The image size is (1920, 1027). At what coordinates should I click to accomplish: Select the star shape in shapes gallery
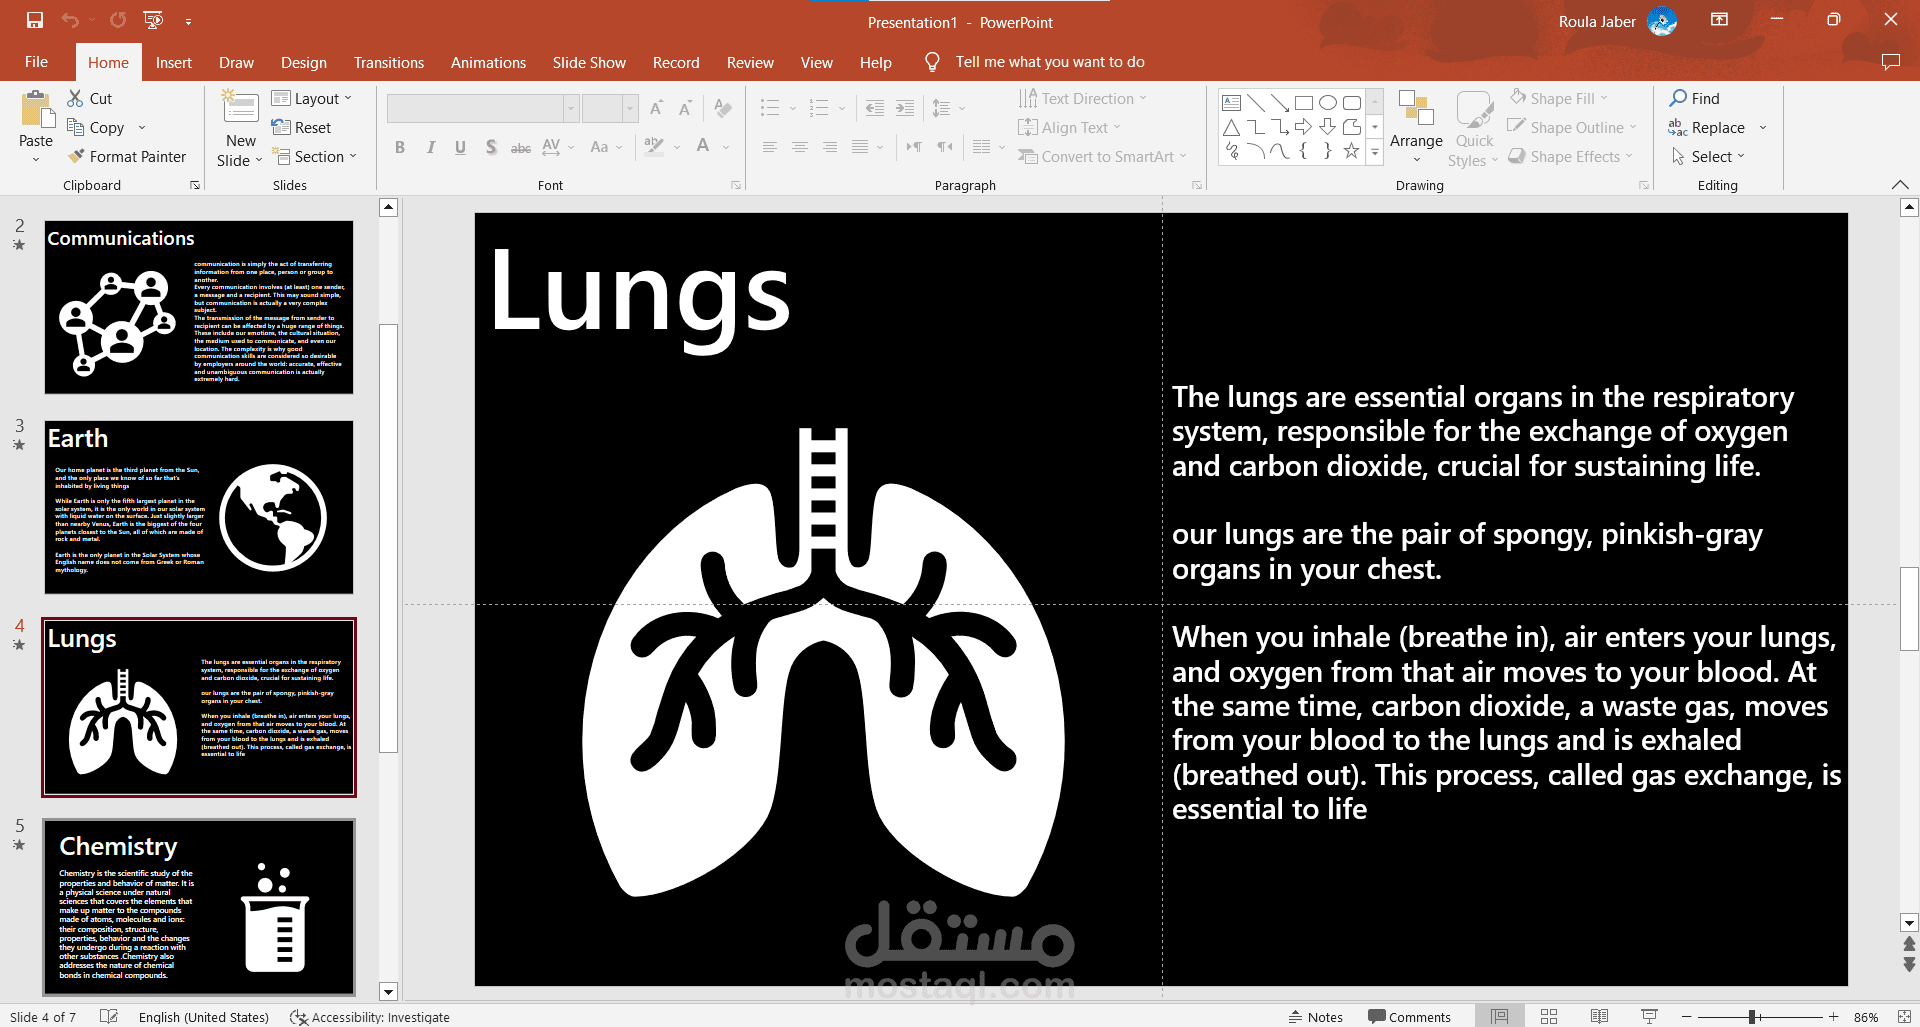[x=1351, y=151]
